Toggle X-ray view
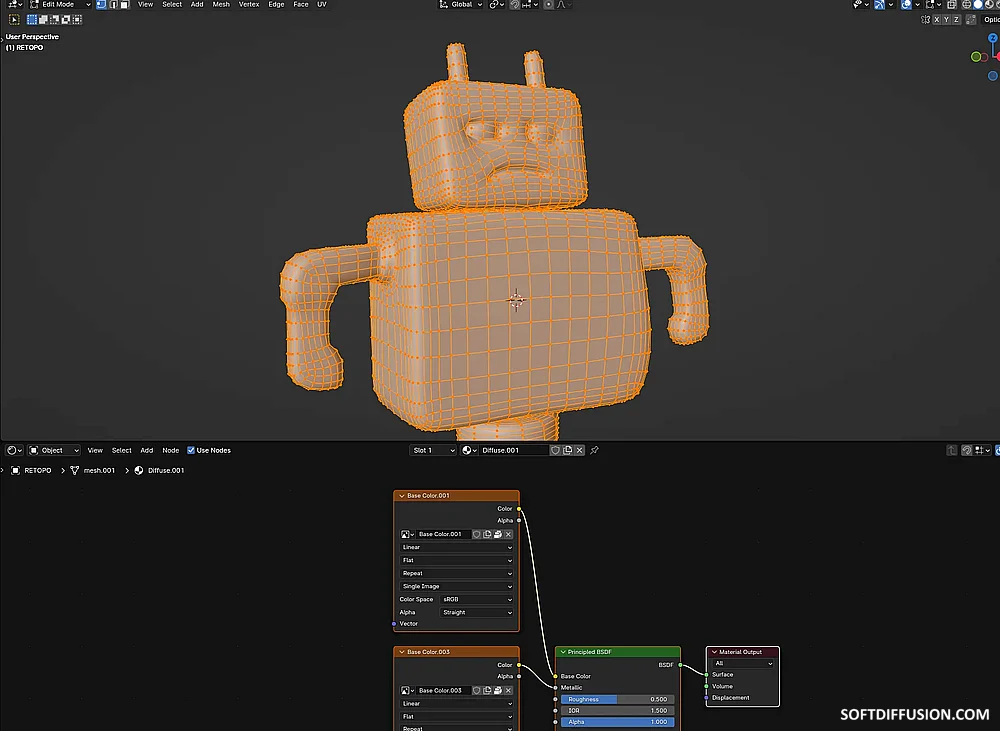The width and height of the screenshot is (1000, 731). 952,4
